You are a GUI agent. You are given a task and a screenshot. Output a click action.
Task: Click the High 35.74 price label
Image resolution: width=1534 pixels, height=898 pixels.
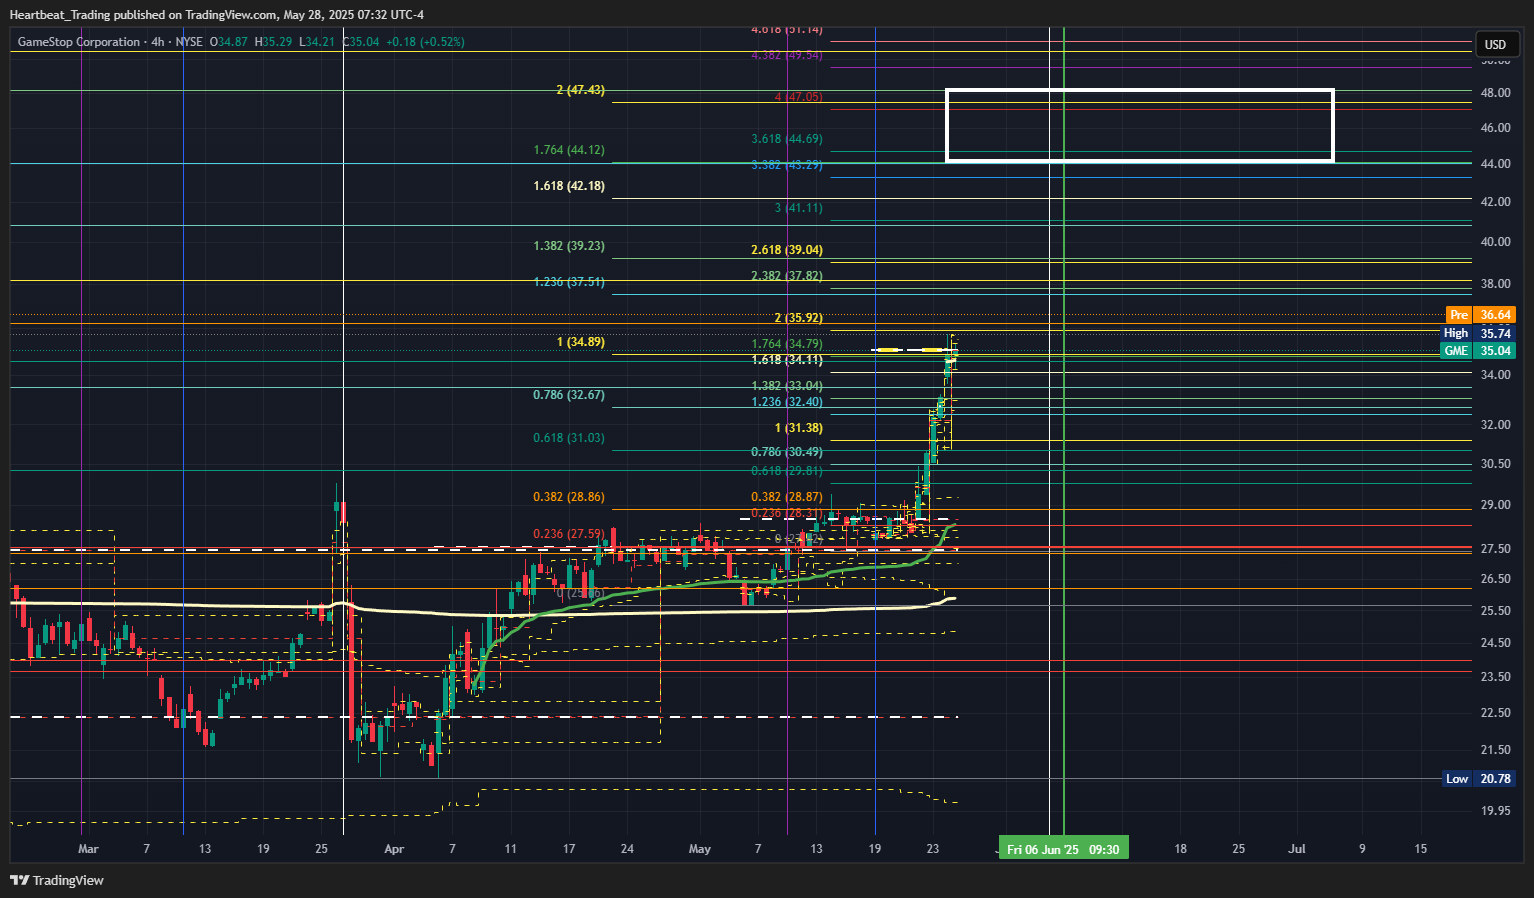tap(1478, 333)
